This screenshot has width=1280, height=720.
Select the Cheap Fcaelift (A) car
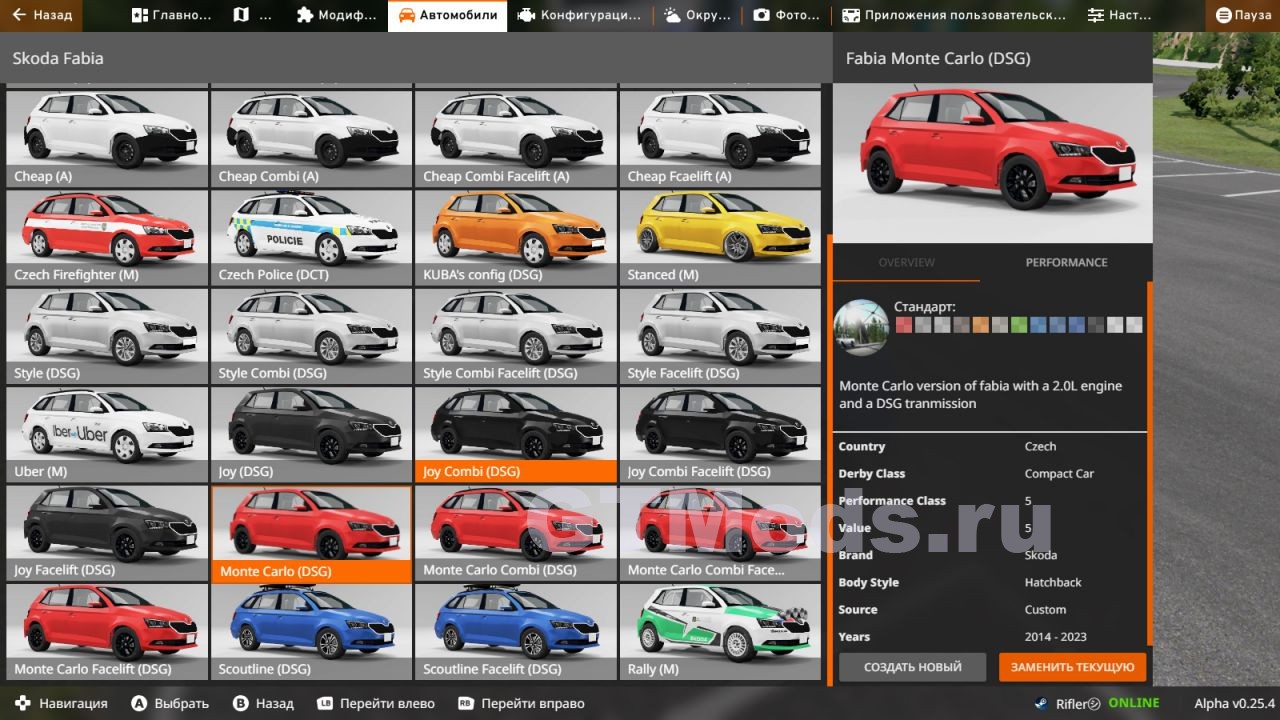click(x=720, y=138)
